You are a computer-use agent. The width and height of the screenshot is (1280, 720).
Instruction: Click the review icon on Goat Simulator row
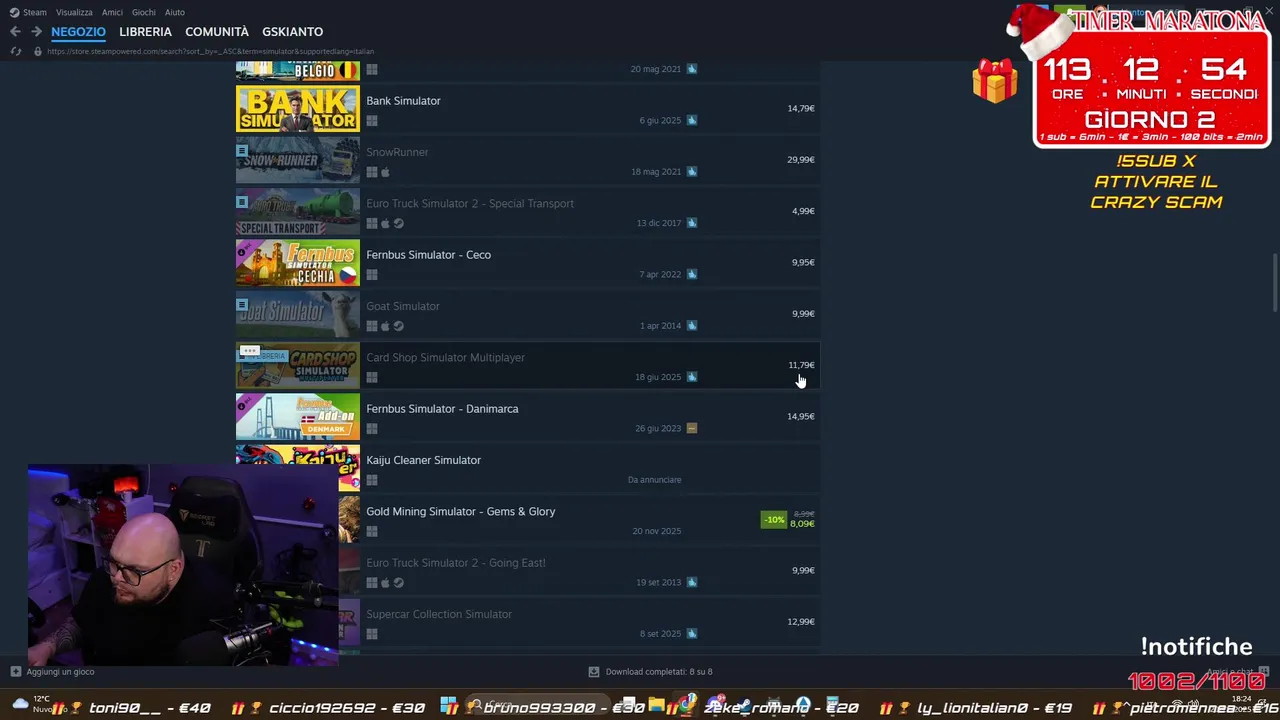[692, 326]
